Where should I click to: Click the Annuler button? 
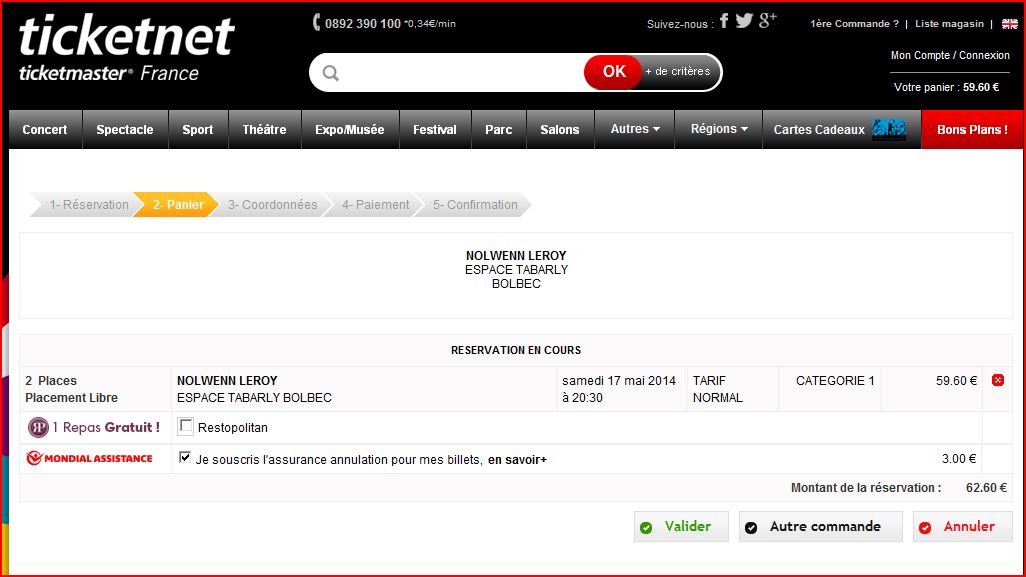tap(963, 527)
